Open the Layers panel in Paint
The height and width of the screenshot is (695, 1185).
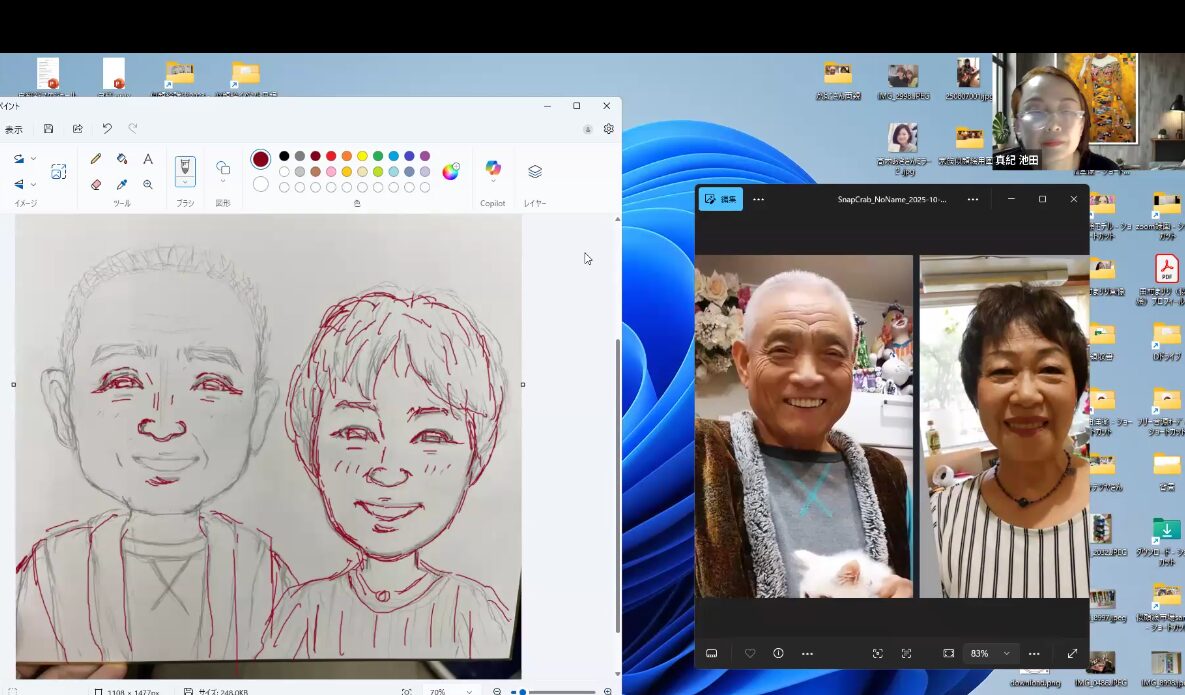tap(535, 171)
